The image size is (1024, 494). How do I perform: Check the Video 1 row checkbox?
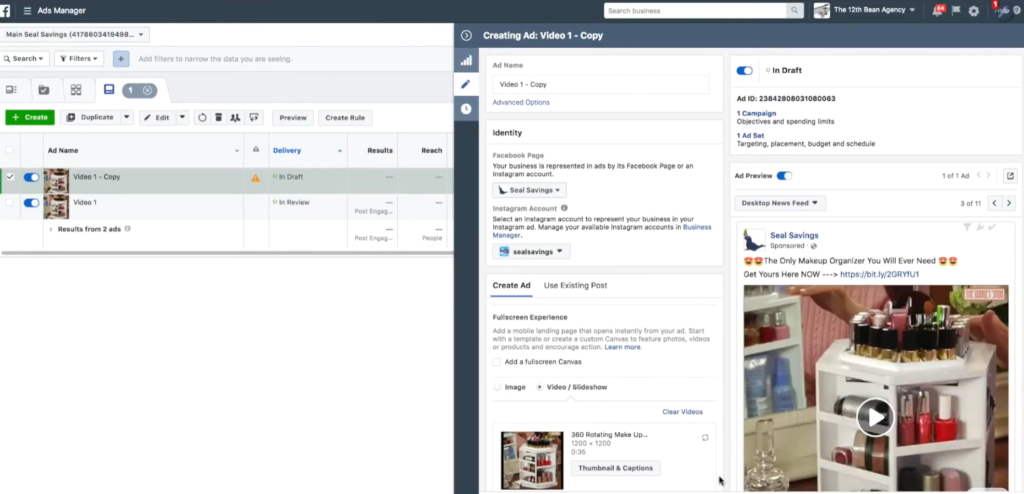[9, 203]
